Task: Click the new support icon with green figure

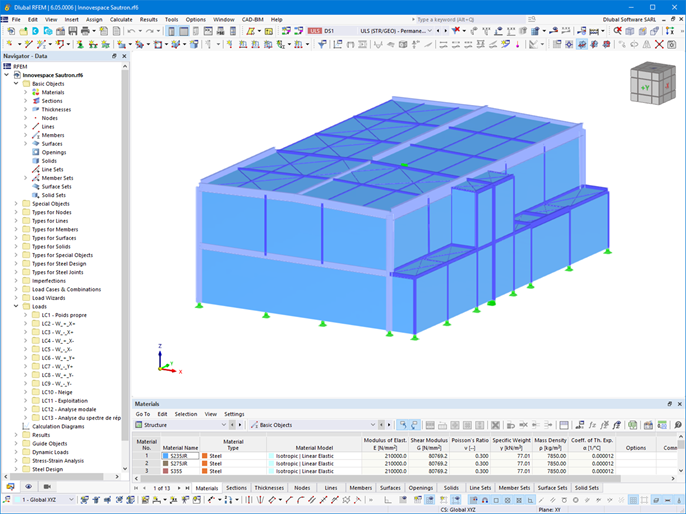Action: [x=80, y=44]
